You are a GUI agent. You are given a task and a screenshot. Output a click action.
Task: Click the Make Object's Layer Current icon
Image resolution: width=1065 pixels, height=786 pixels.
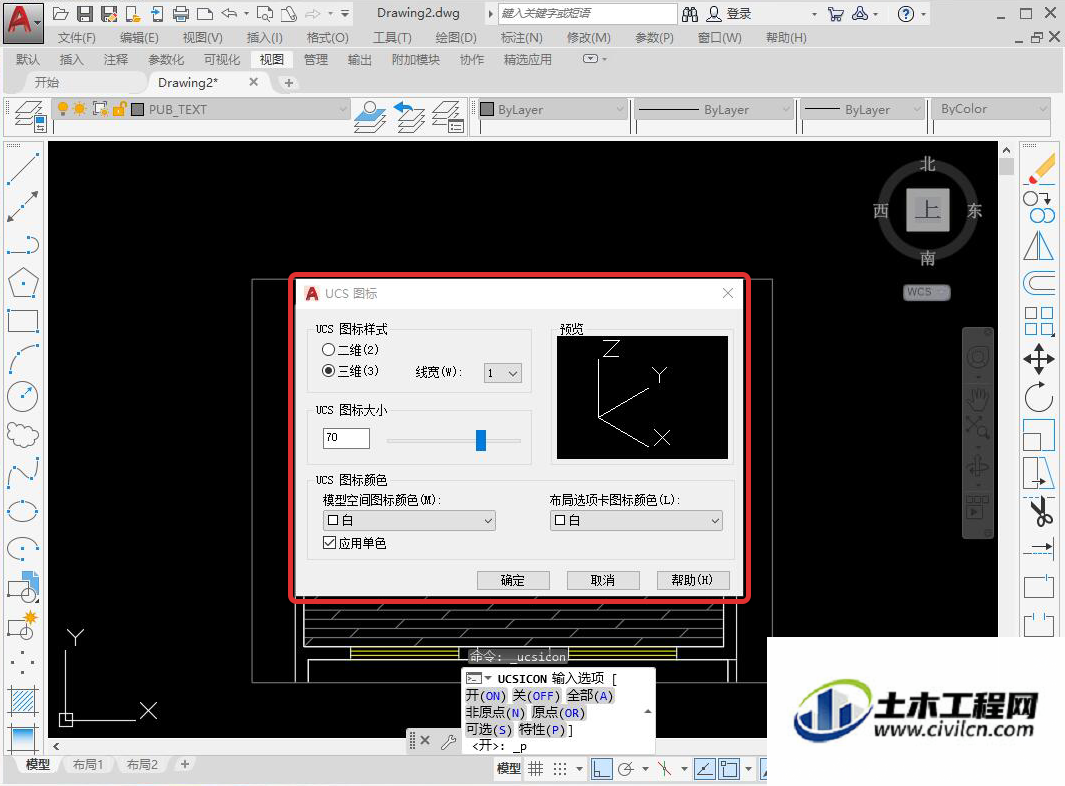click(x=370, y=116)
